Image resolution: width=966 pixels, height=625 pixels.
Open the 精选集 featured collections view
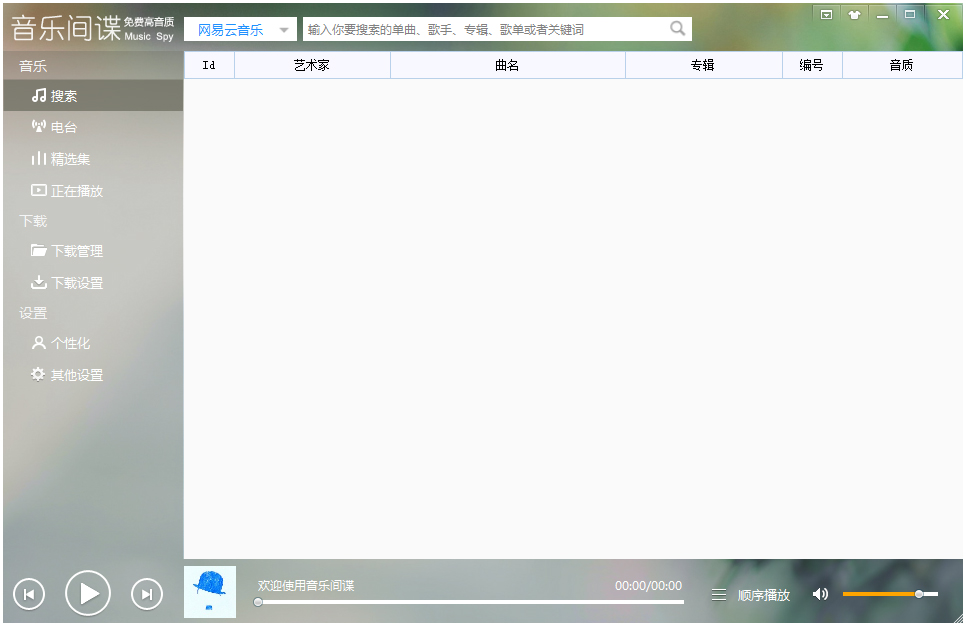coord(65,158)
